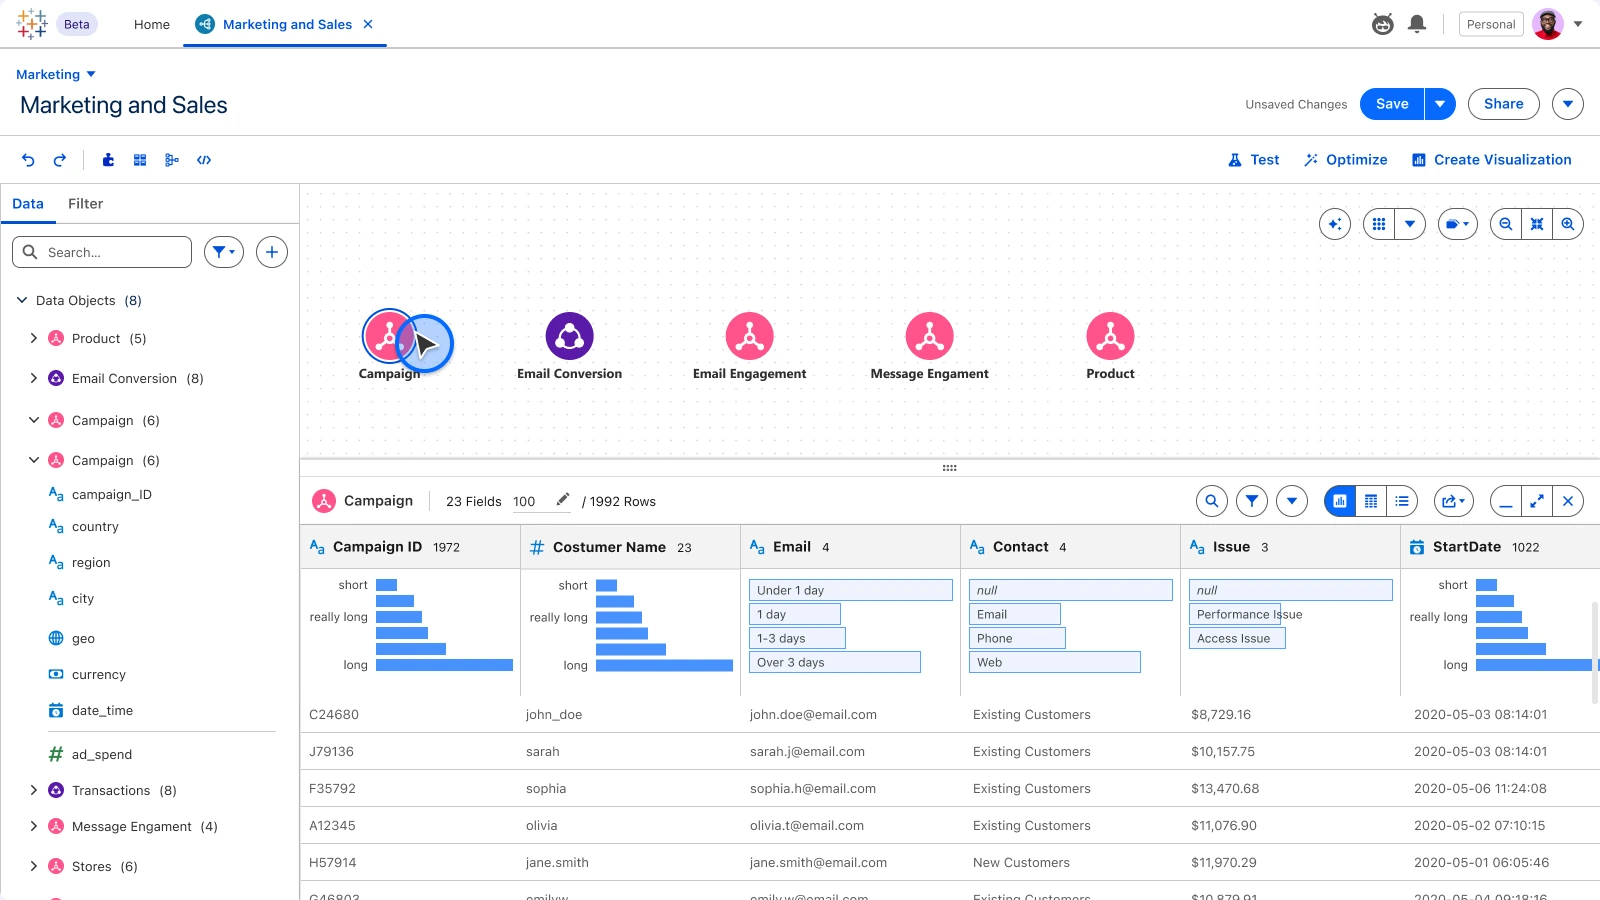Toggle the grid dots canvas button

point(1379,224)
